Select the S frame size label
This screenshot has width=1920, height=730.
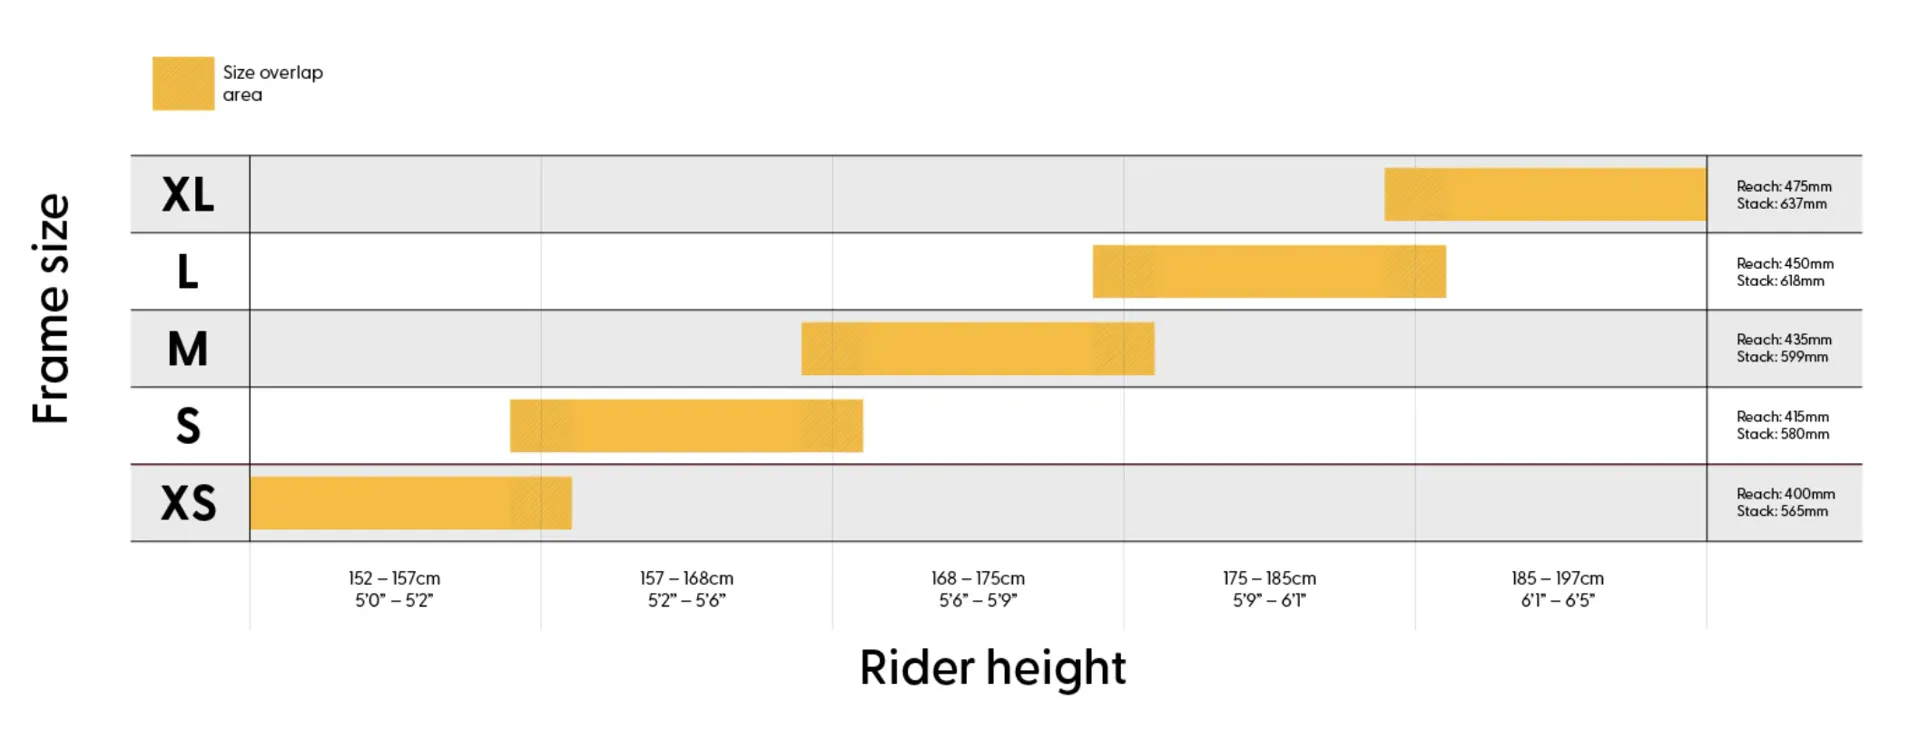[188, 426]
